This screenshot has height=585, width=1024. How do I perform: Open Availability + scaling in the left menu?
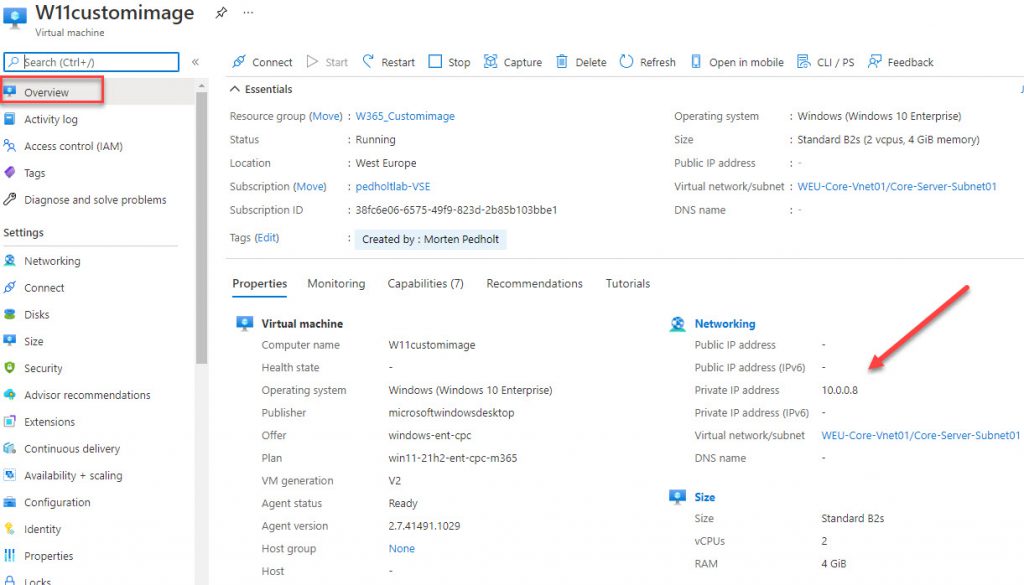tap(73, 475)
